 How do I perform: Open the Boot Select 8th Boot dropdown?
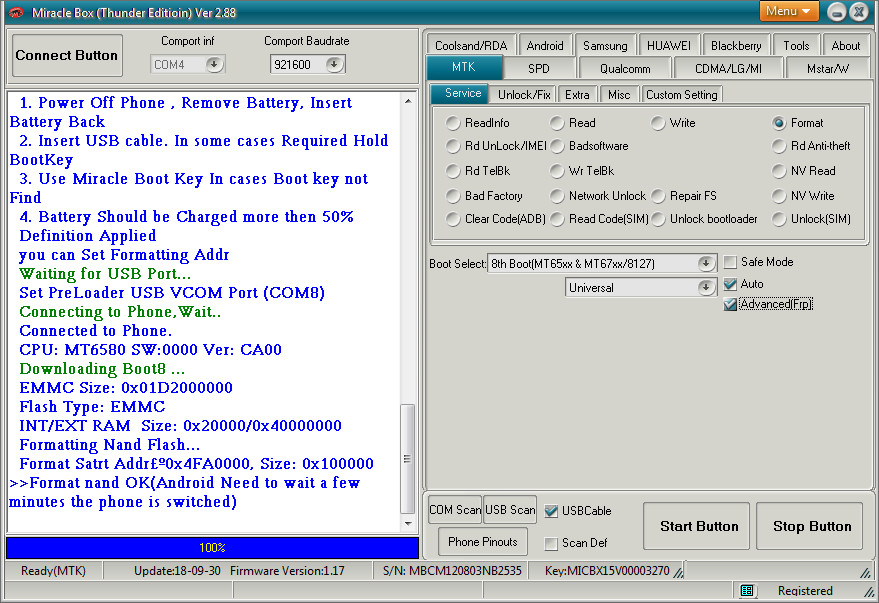pyautogui.click(x=706, y=263)
